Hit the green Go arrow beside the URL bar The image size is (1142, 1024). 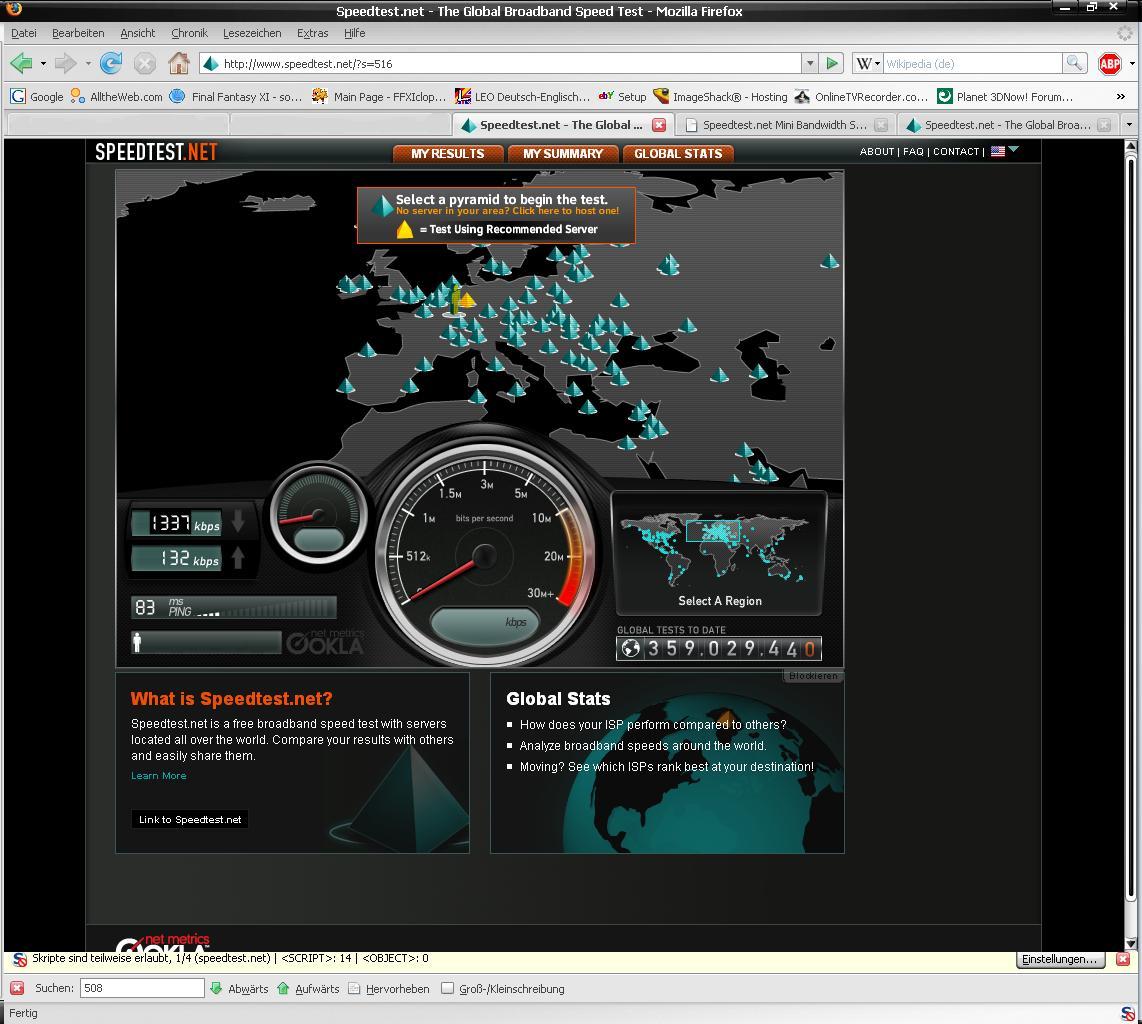[x=832, y=63]
